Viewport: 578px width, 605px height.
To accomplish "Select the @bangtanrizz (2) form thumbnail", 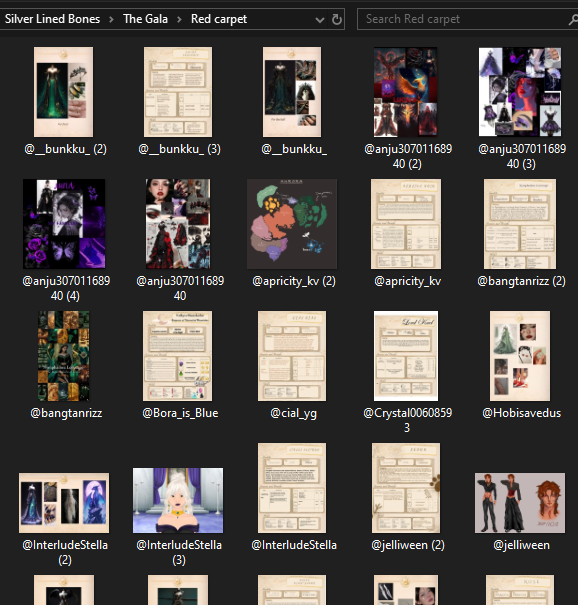I will (520, 224).
